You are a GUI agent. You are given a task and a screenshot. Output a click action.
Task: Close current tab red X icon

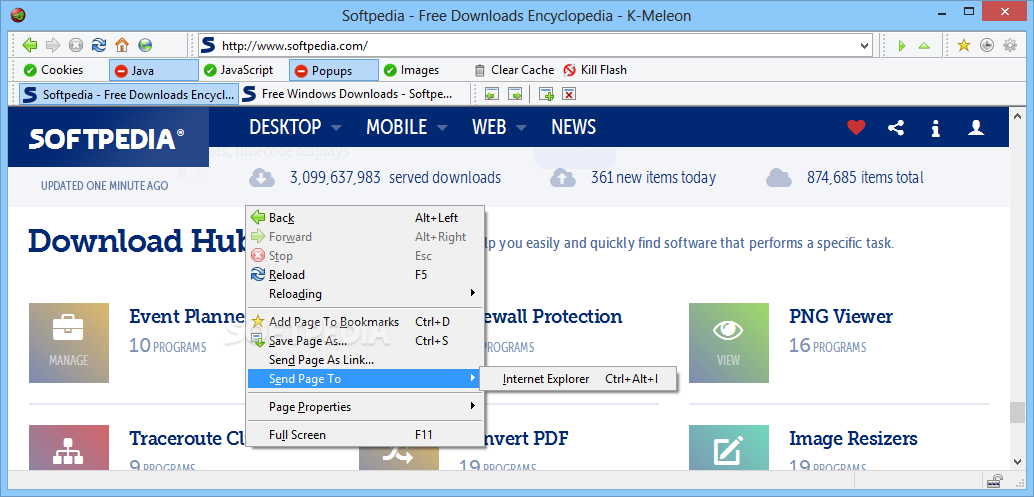click(x=569, y=94)
